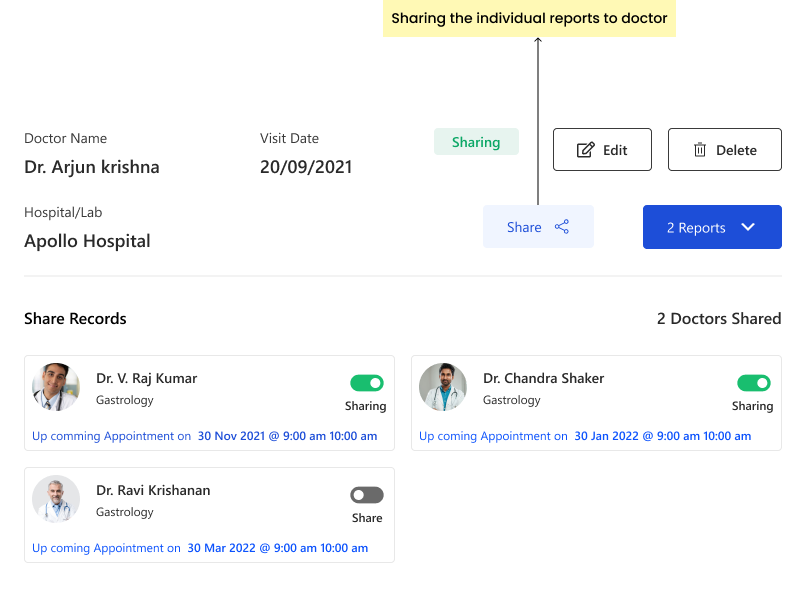Click Gastrology under Dr. Chandra Shaker
The image size is (806, 601).
coord(512,400)
